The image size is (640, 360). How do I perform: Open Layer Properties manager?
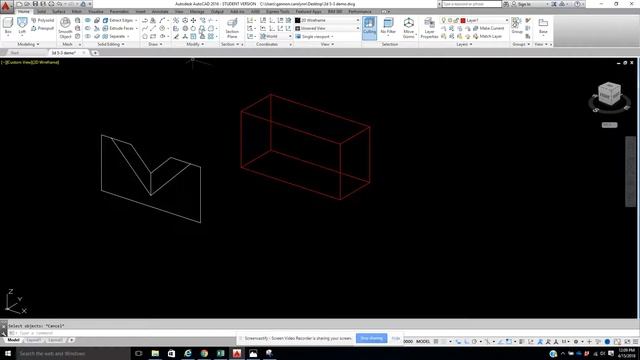pyautogui.click(x=429, y=28)
